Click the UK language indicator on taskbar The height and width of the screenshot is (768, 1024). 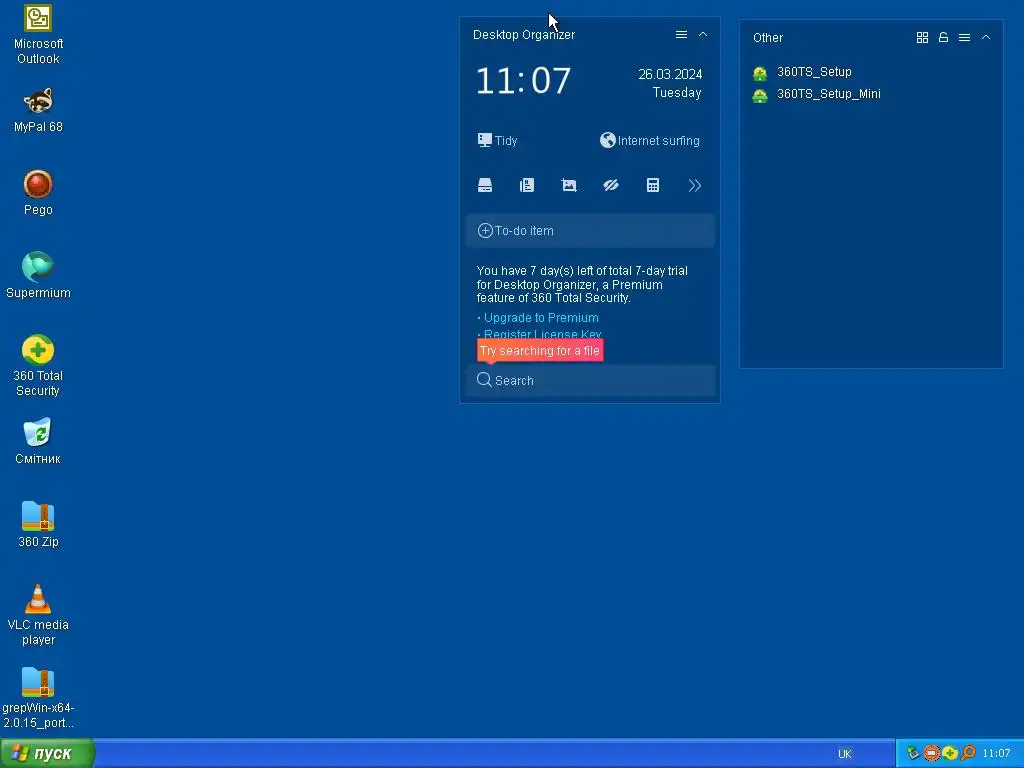[844, 754]
